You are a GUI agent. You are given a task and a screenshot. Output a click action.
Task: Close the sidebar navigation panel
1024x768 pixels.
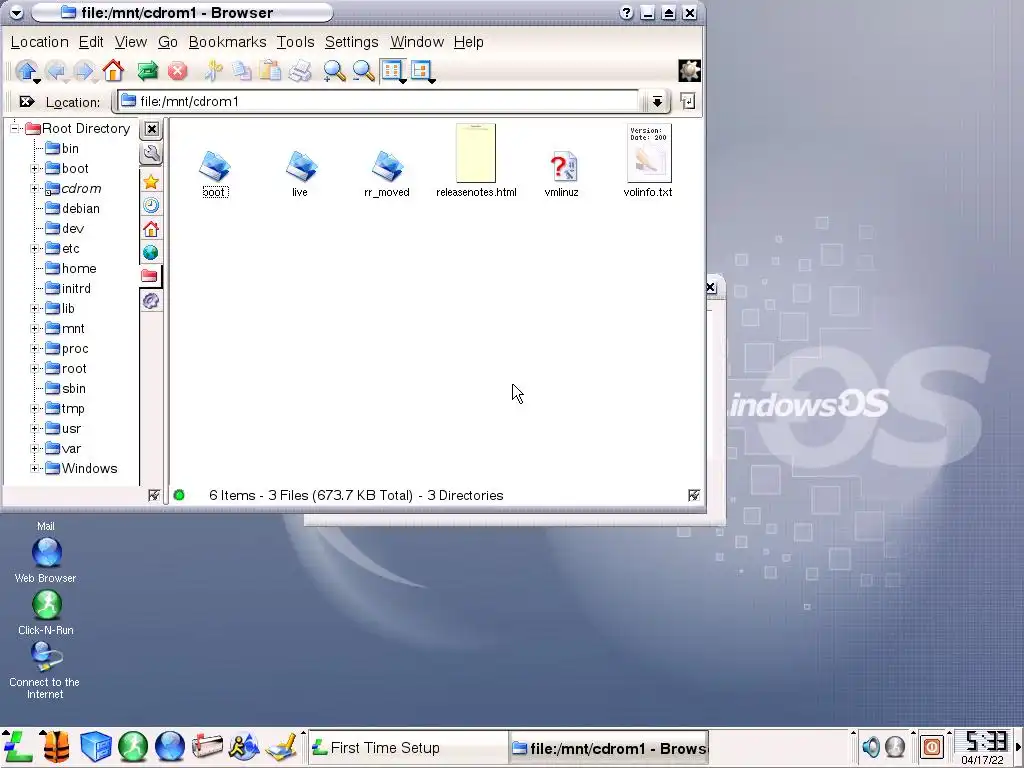pos(152,129)
